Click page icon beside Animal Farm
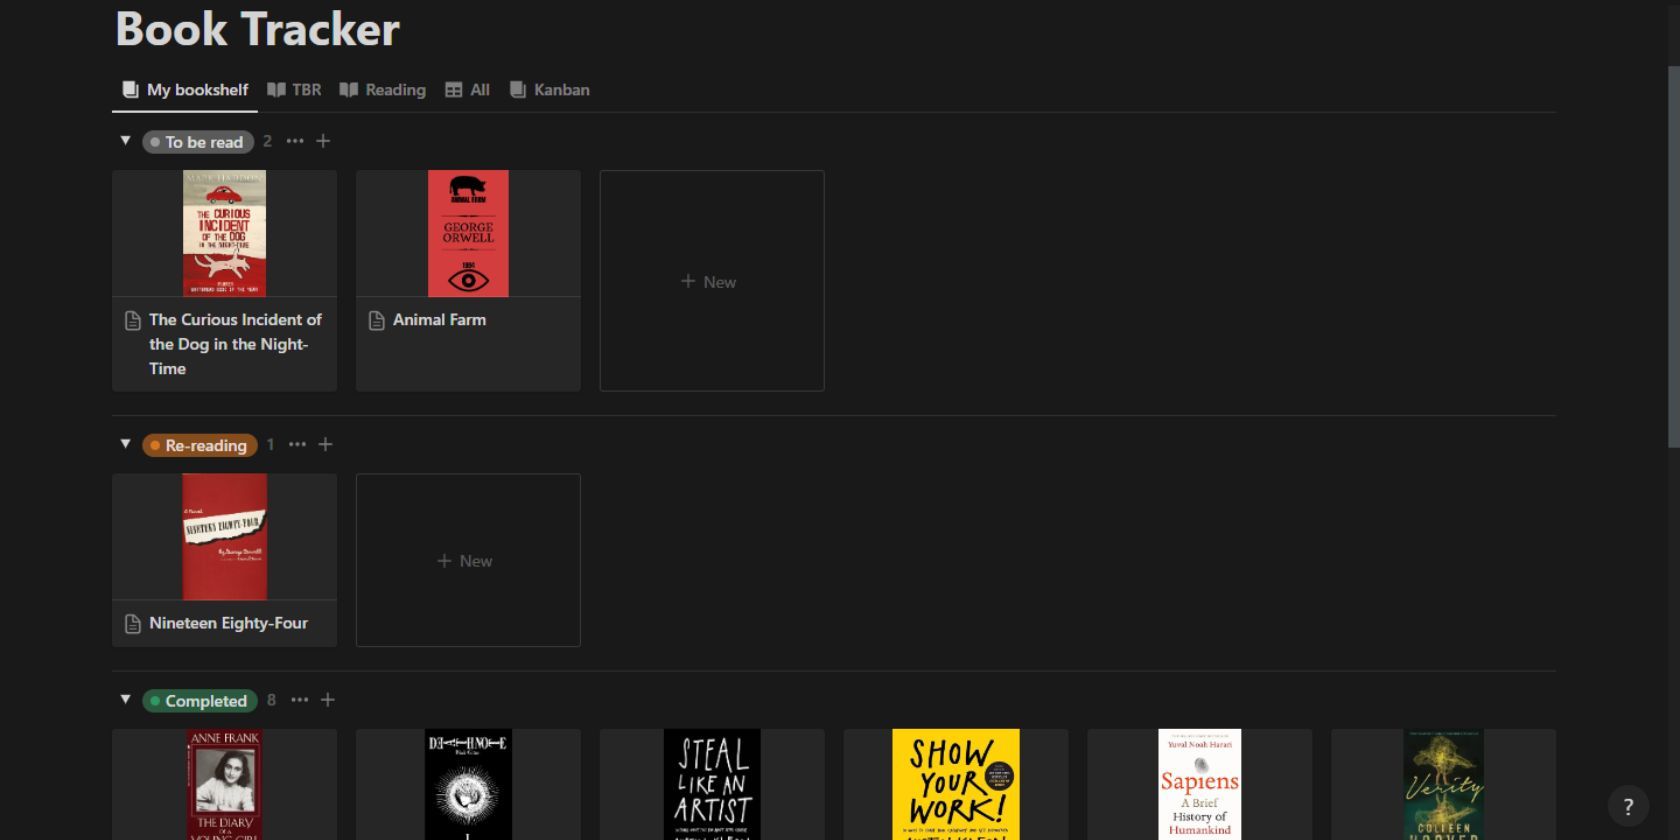 tap(377, 321)
